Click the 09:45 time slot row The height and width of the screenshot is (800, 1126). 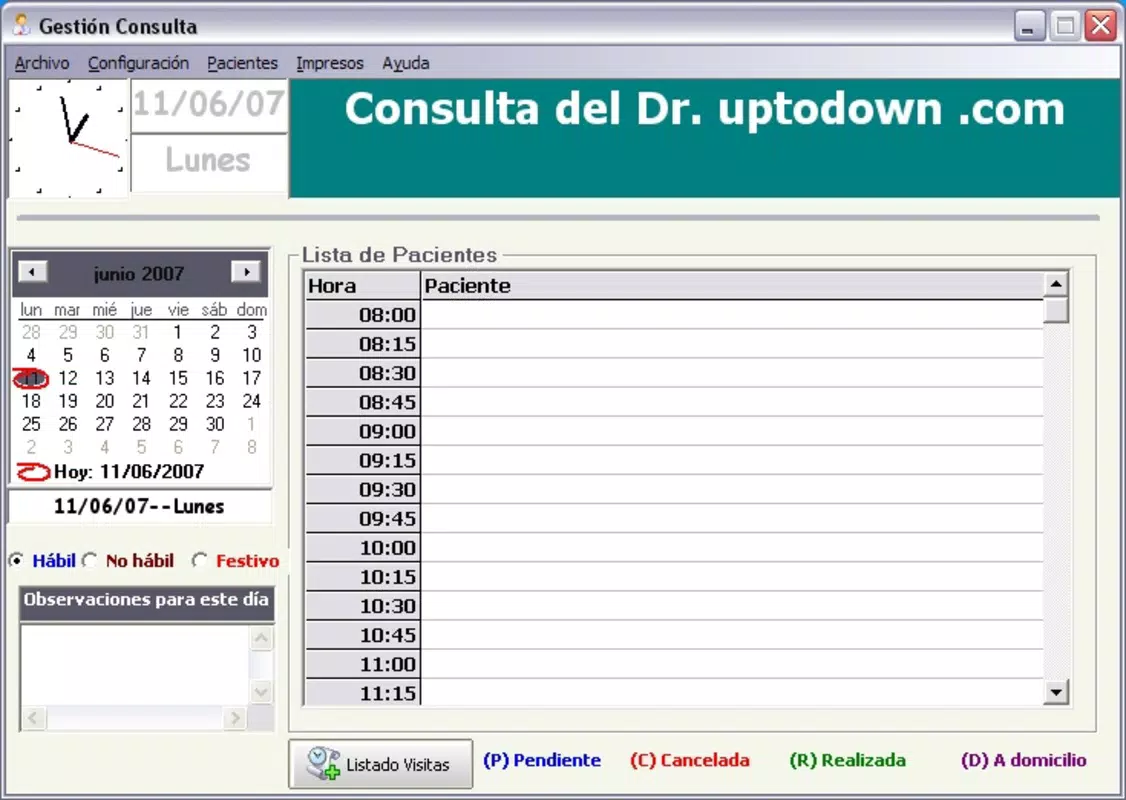tap(674, 518)
